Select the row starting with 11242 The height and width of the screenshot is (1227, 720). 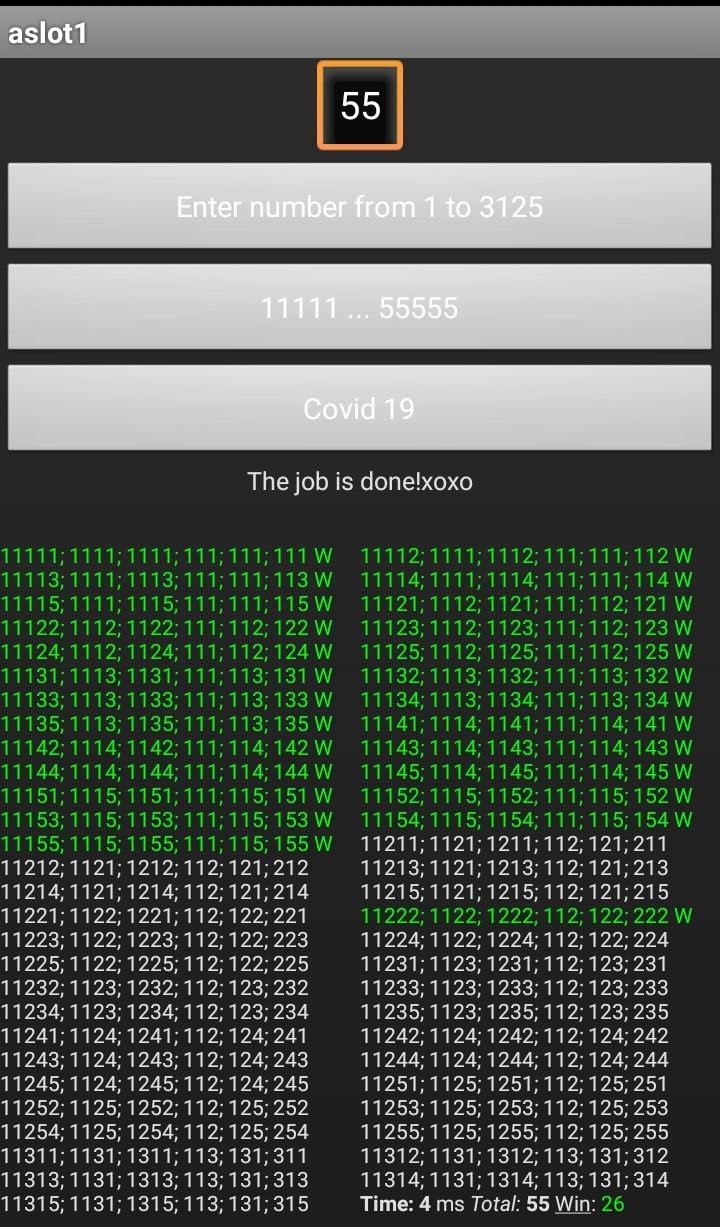click(x=514, y=1035)
